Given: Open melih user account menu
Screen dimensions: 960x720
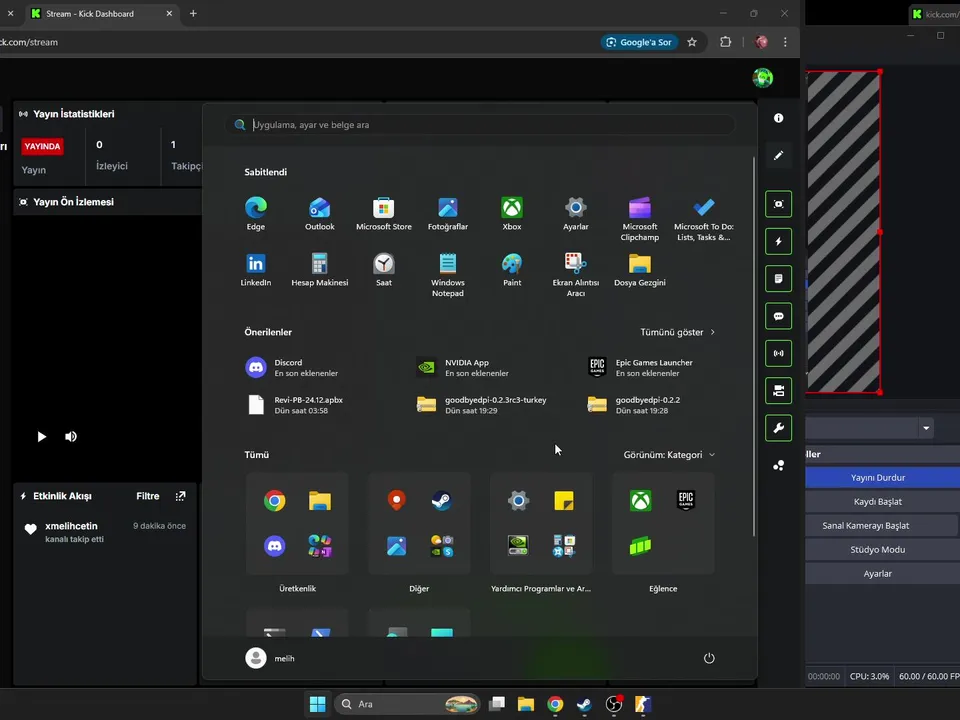Looking at the screenshot, I should click(270, 658).
